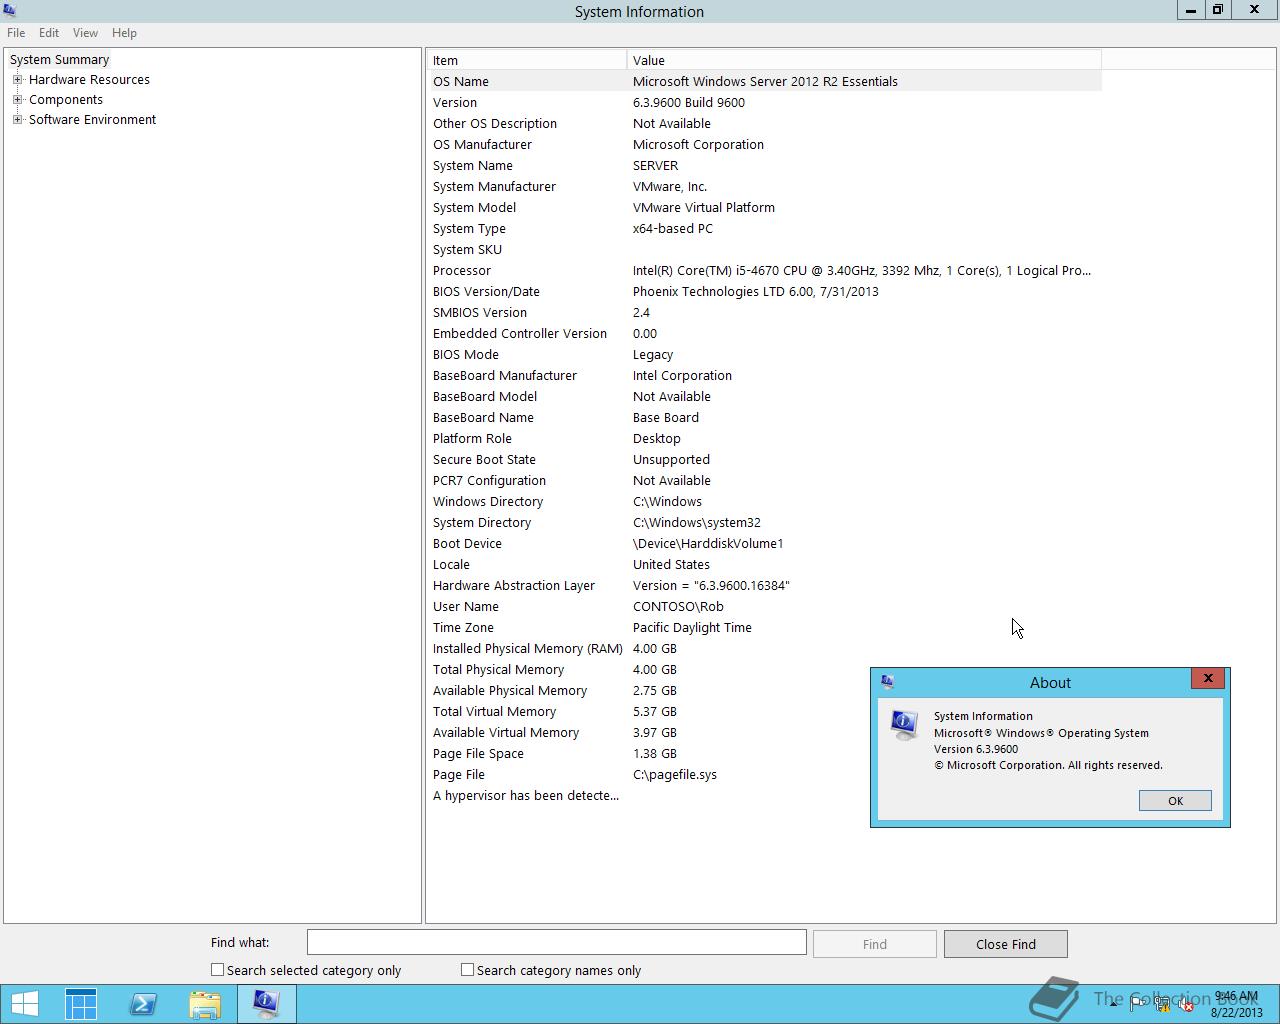Select the Time Zone row

765,628
